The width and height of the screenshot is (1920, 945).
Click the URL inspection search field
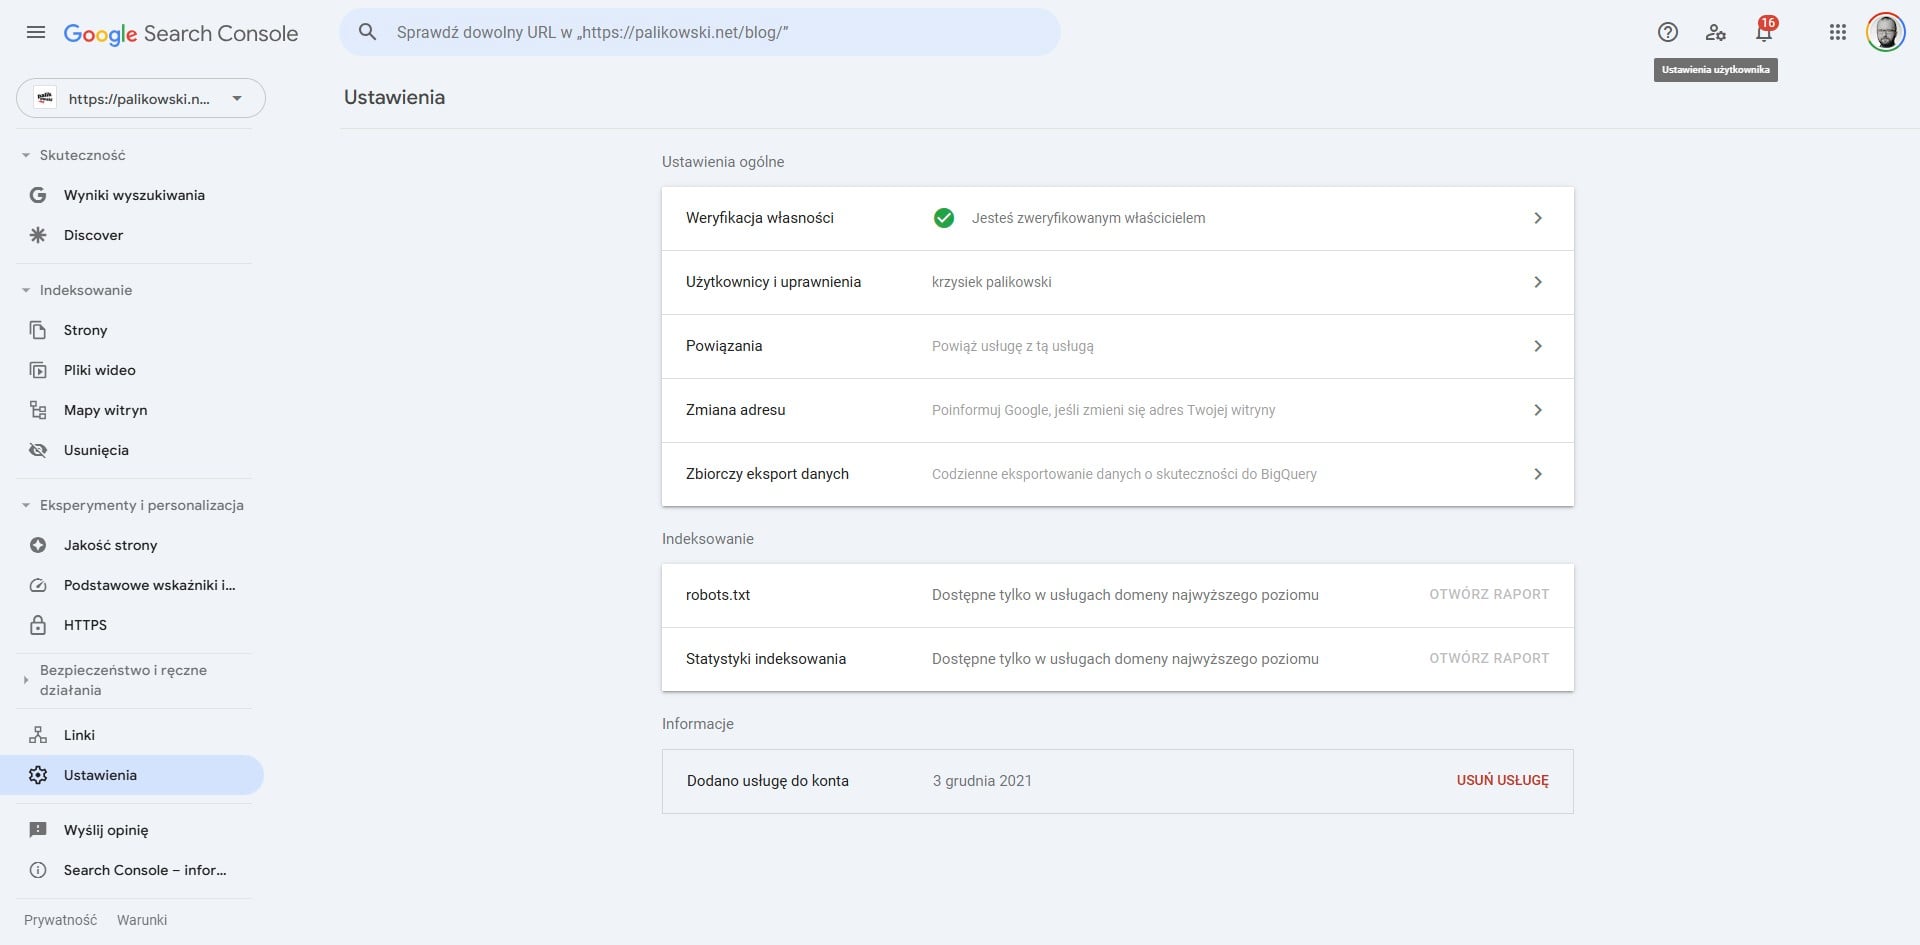700,32
